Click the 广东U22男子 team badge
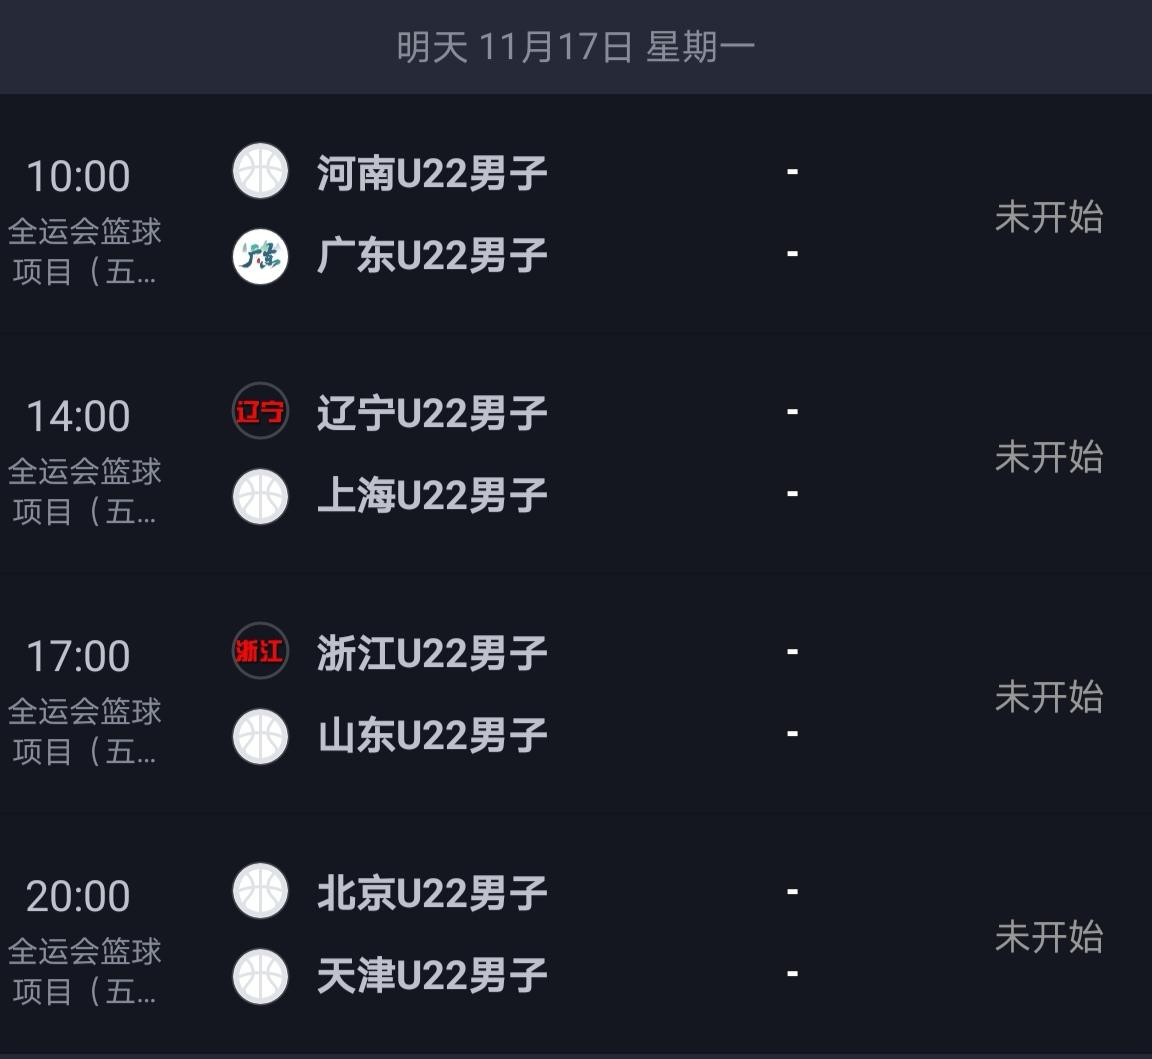The image size is (1152, 1059). [x=260, y=255]
